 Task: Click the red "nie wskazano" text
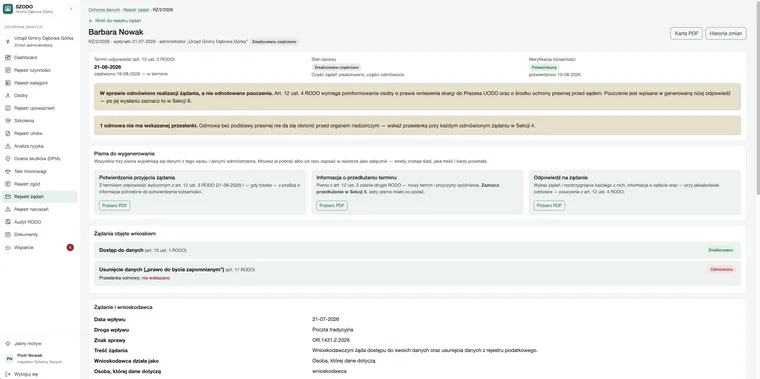tap(156, 278)
